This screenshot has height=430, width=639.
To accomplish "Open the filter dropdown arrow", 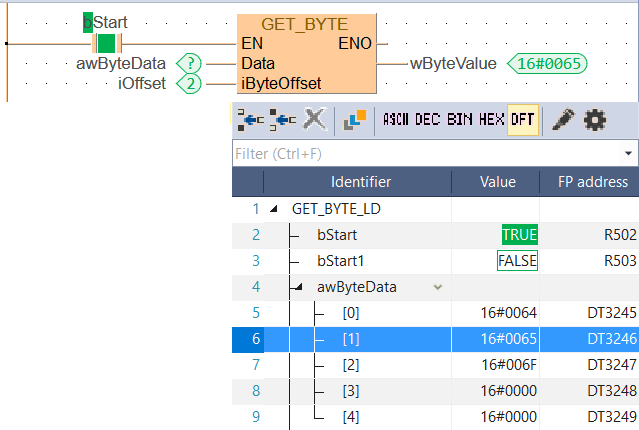I will pos(628,154).
